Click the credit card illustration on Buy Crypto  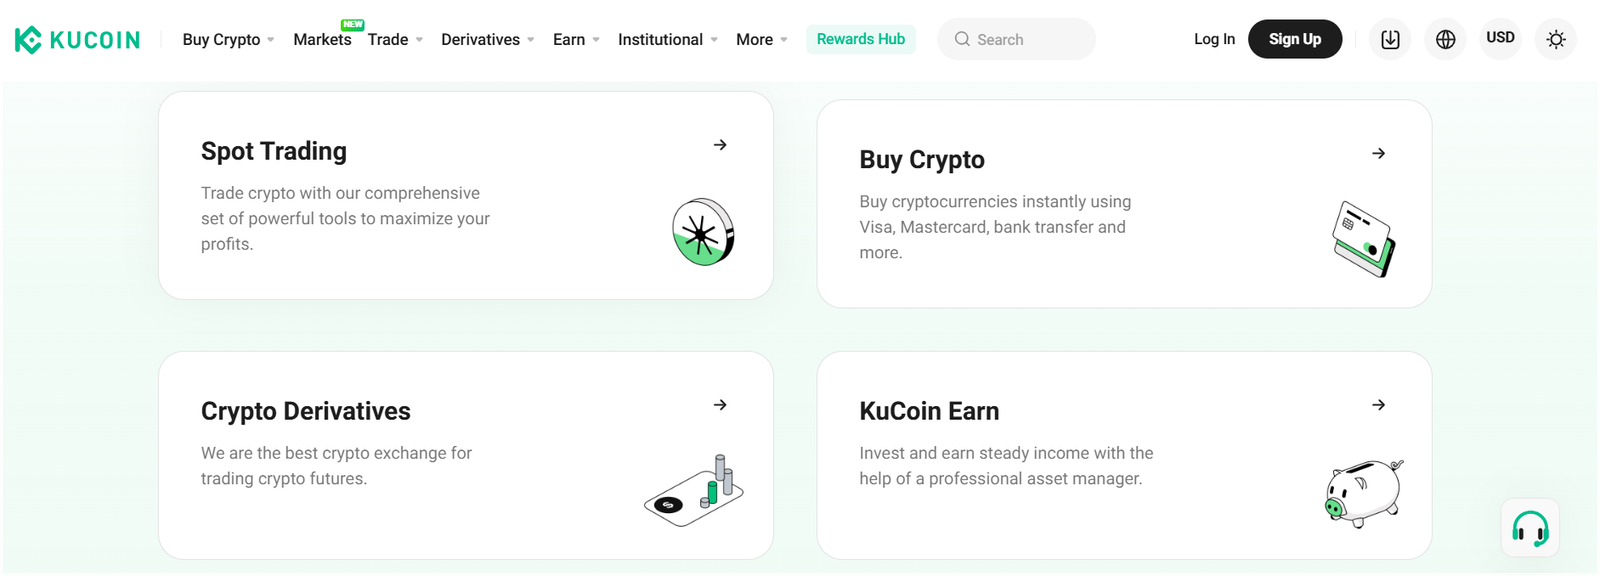pyautogui.click(x=1362, y=238)
